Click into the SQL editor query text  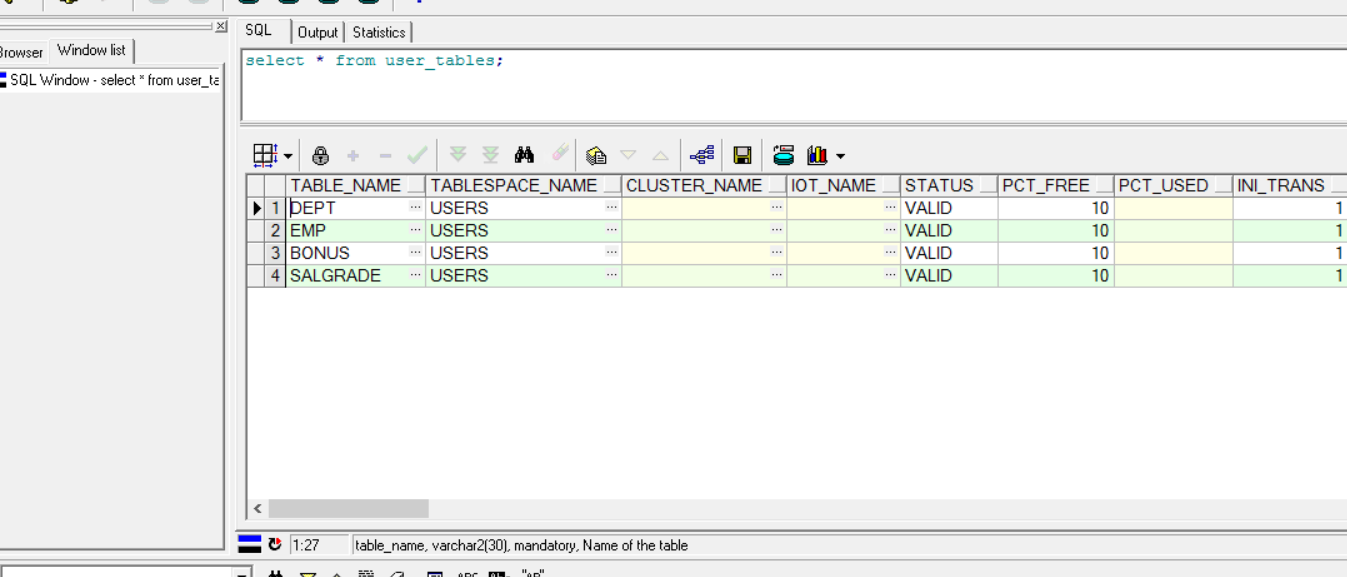pos(374,61)
